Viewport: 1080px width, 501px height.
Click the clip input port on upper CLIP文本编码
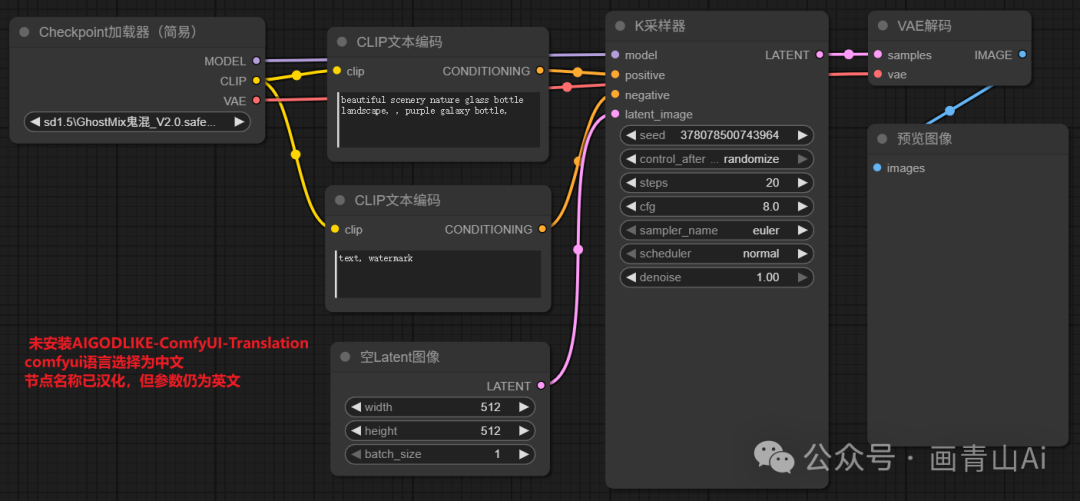[x=336, y=70]
